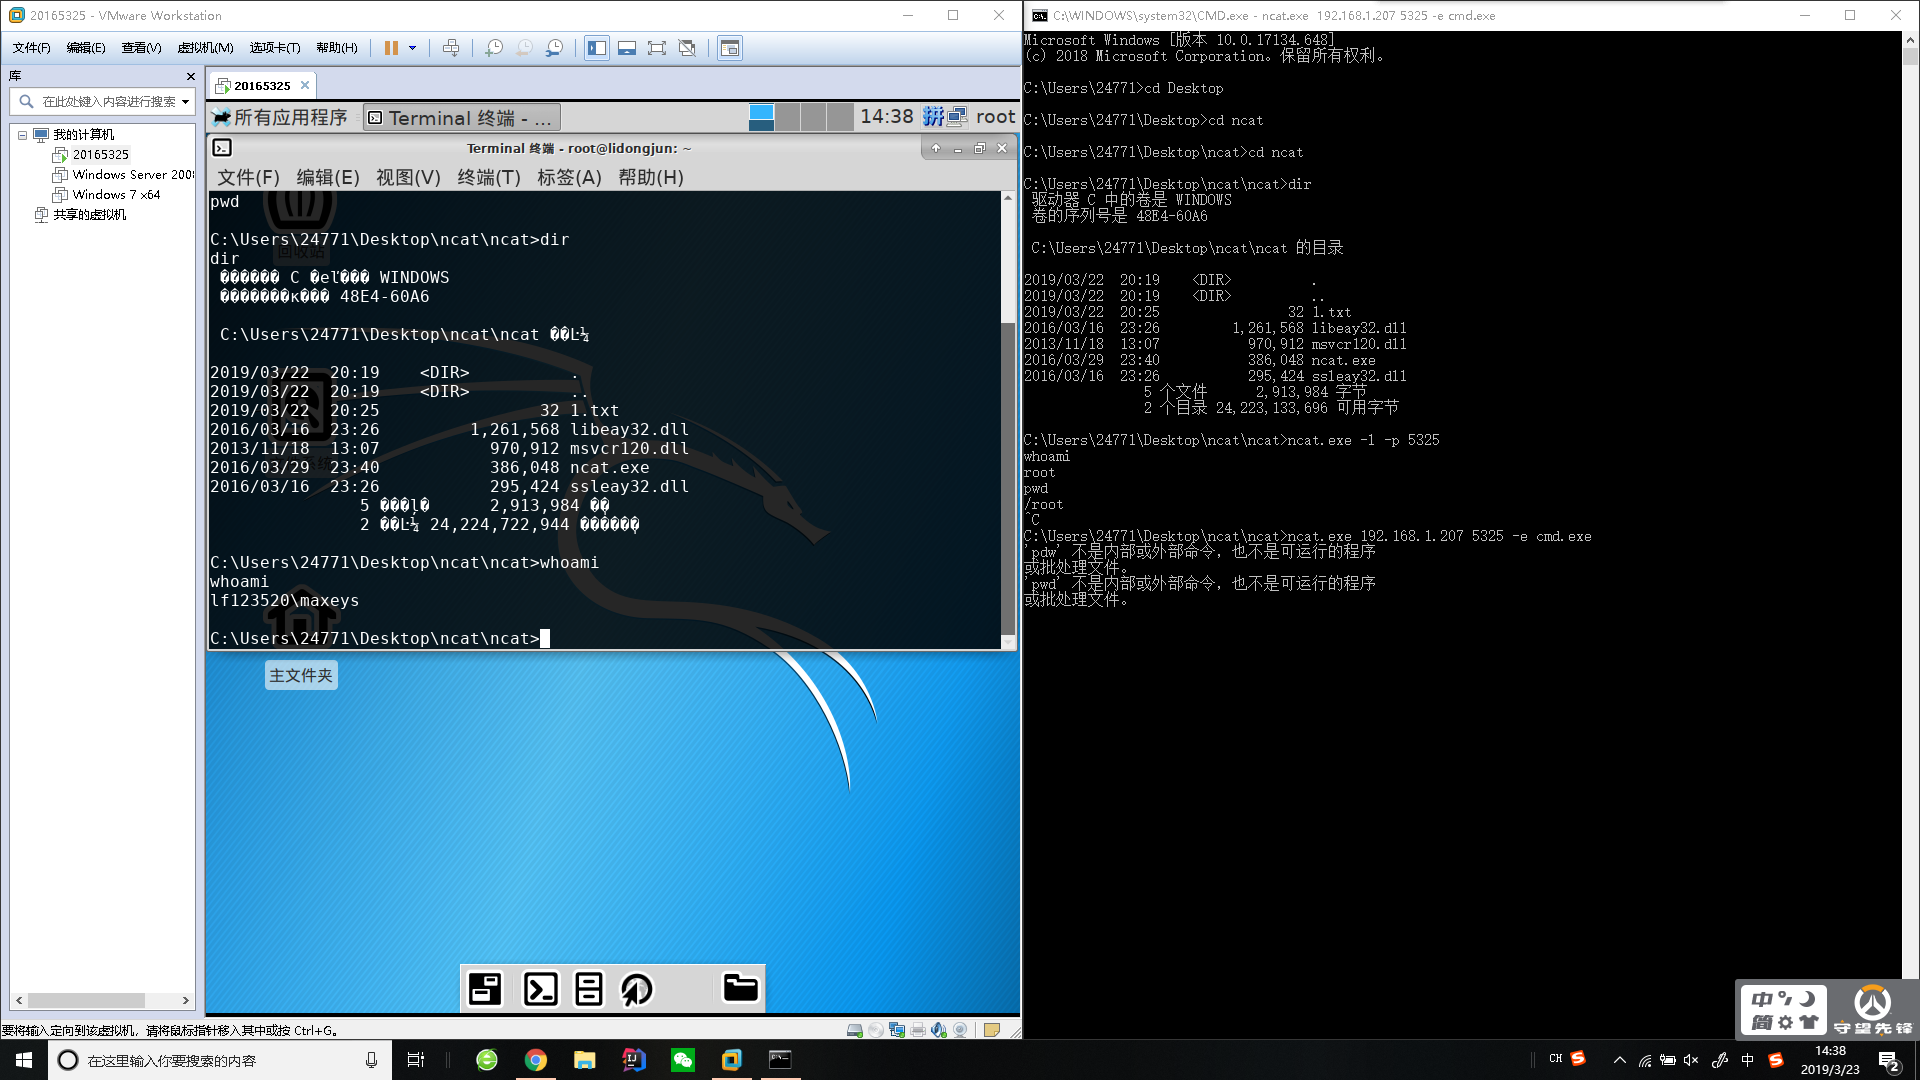Open the 主文件夹 desktop folder
Image resolution: width=1920 pixels, height=1080 pixels.
300,675
